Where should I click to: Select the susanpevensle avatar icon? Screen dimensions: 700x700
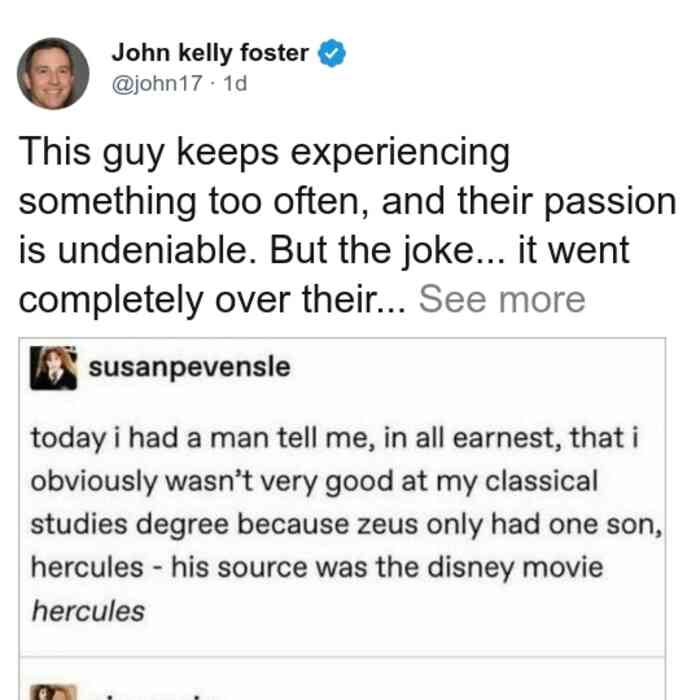(54, 368)
